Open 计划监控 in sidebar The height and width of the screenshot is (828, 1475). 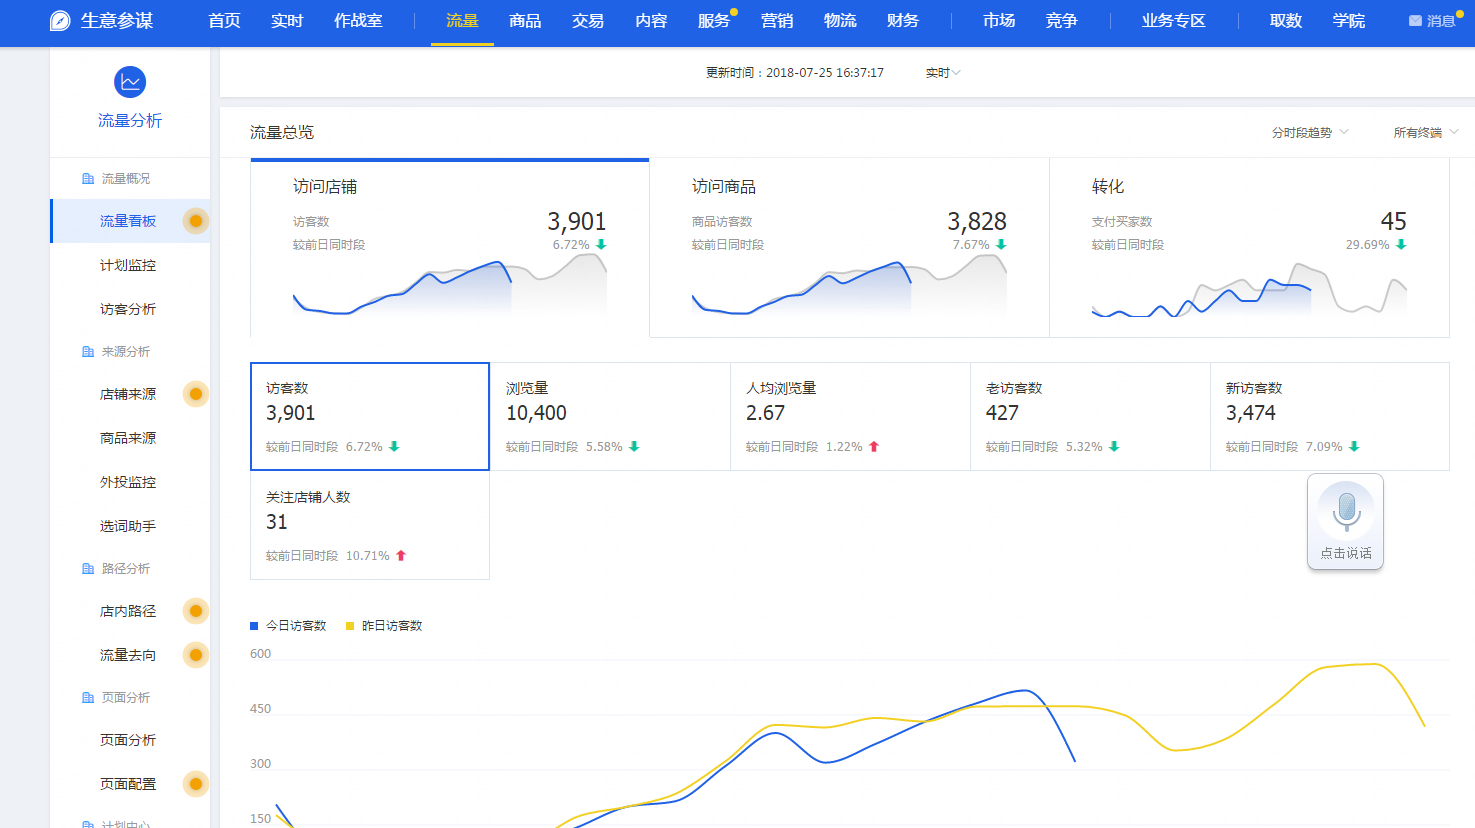point(130,265)
